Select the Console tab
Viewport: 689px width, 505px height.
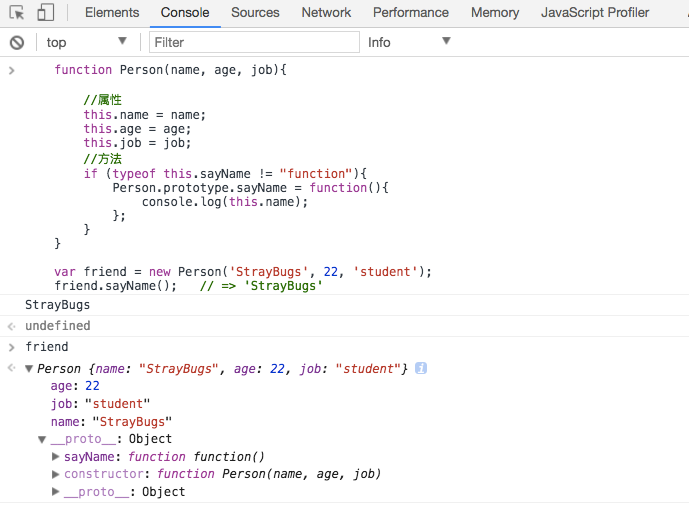coord(185,12)
